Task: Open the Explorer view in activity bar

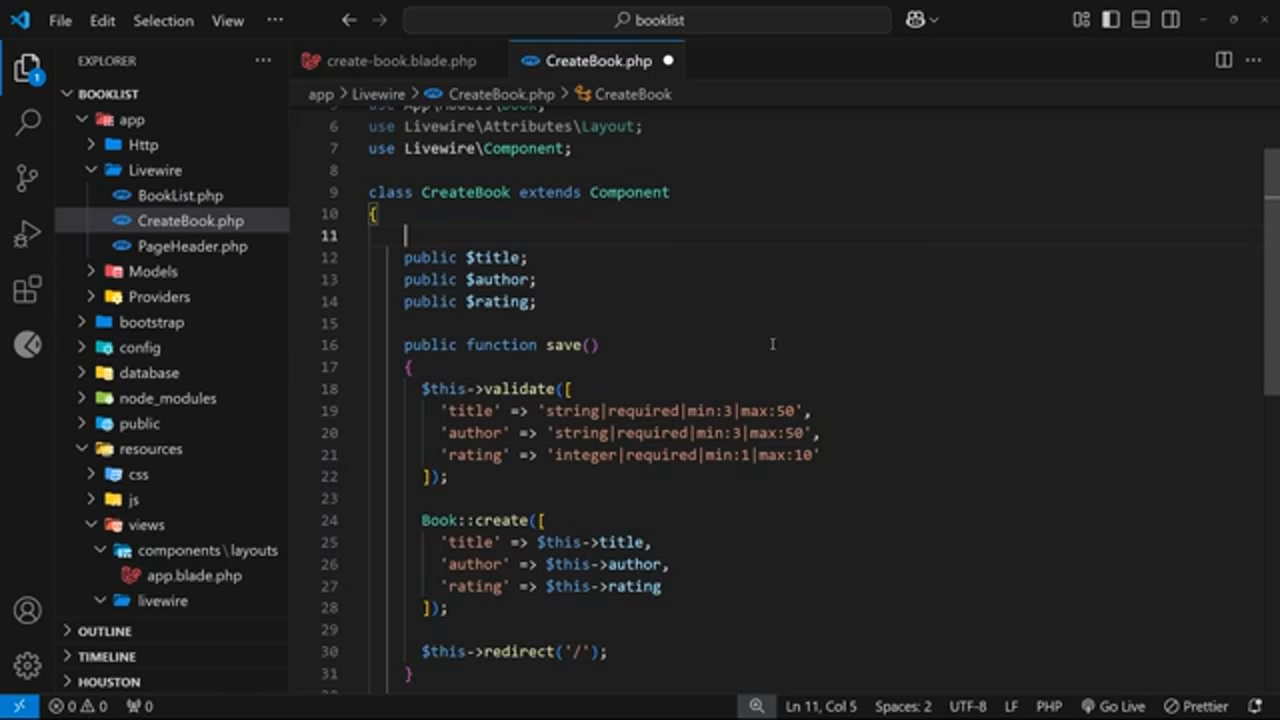Action: click(27, 70)
